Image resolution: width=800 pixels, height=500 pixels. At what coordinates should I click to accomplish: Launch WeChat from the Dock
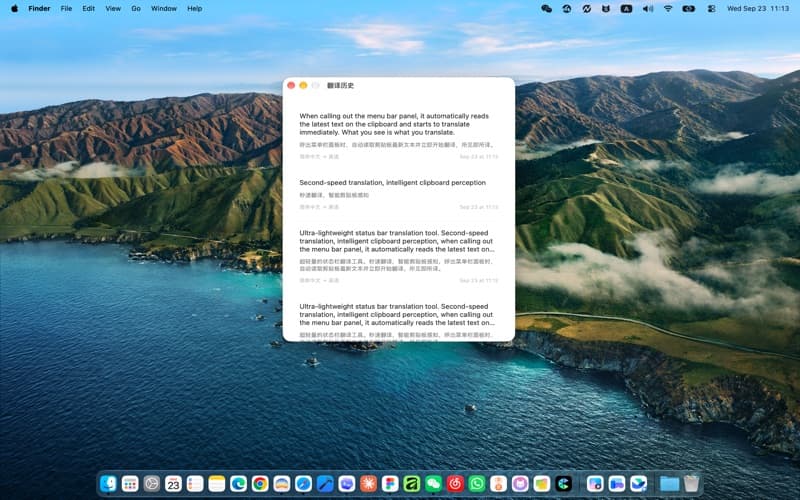pos(434,483)
